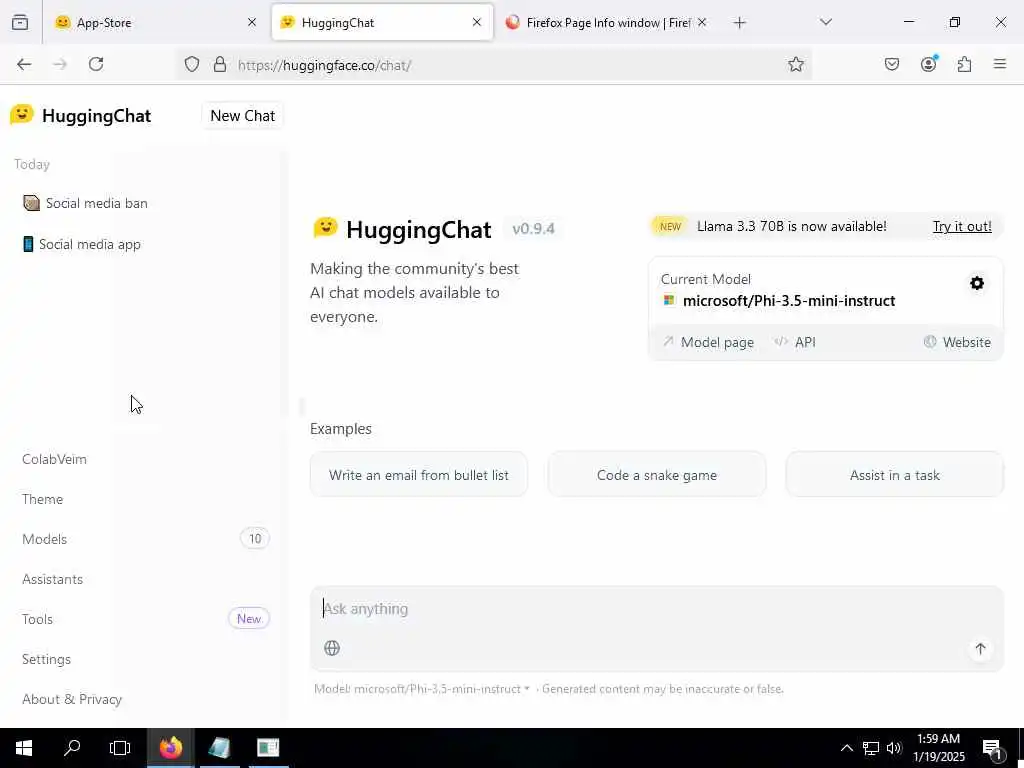Viewport: 1024px width, 768px height.
Task: Open the volume speaker tray icon
Action: tap(894, 748)
